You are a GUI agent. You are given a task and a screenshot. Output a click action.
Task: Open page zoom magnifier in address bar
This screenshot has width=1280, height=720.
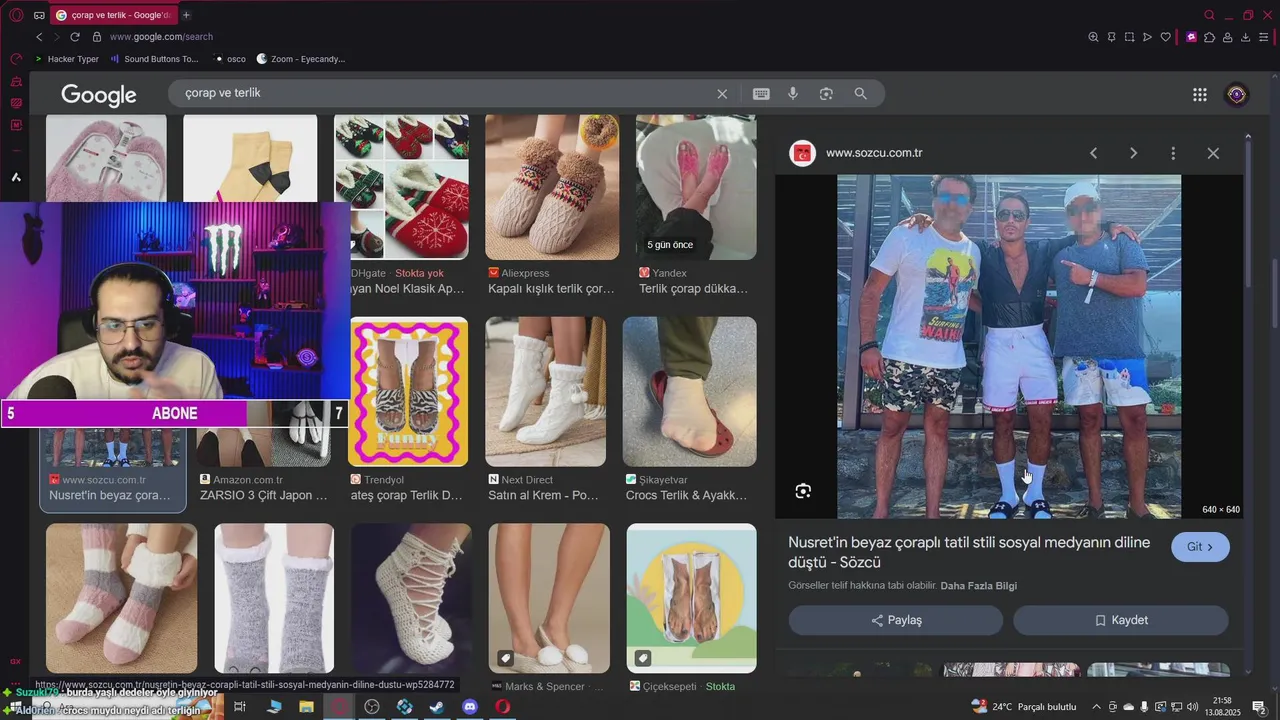click(x=1093, y=37)
